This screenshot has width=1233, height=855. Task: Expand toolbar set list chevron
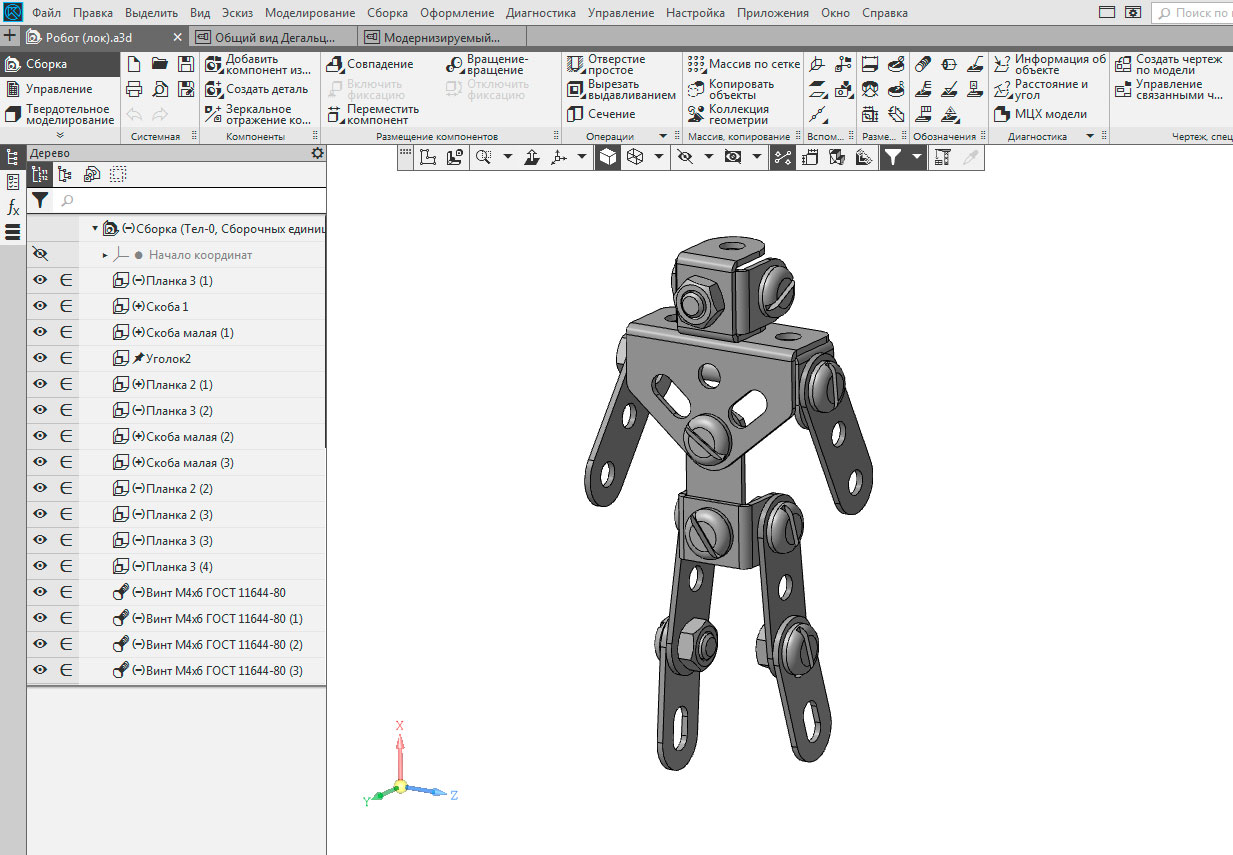pyautogui.click(x=59, y=134)
